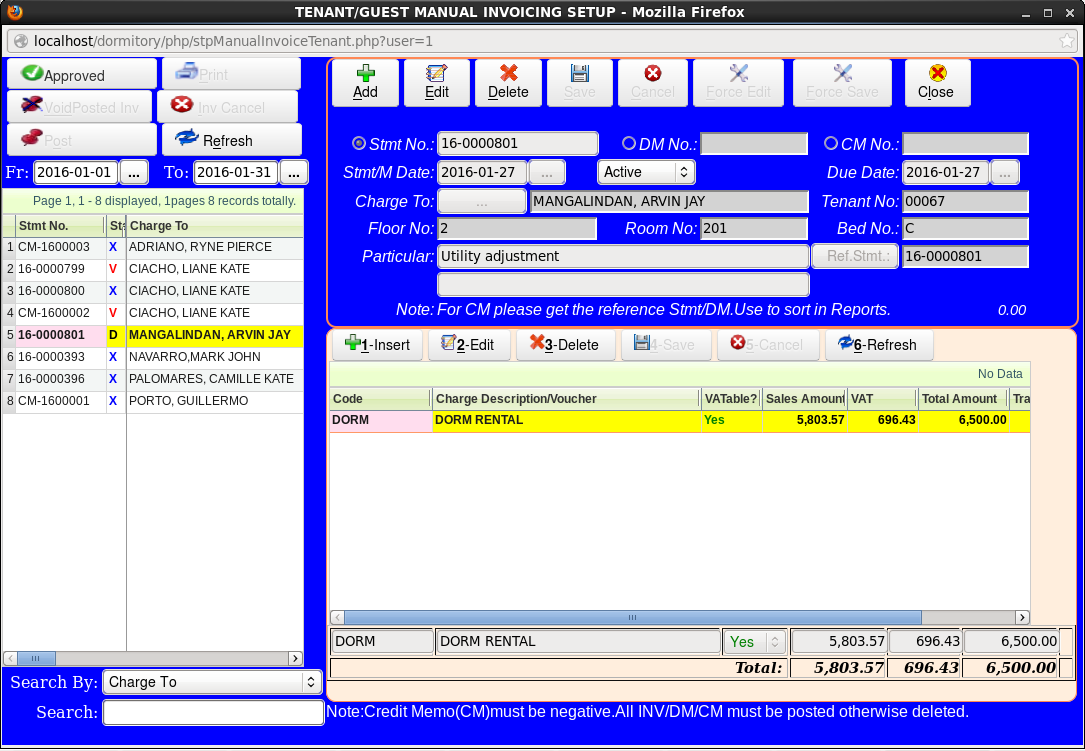1085x751 pixels.
Task: Choose the CM No. radio button
Action: coord(831,143)
